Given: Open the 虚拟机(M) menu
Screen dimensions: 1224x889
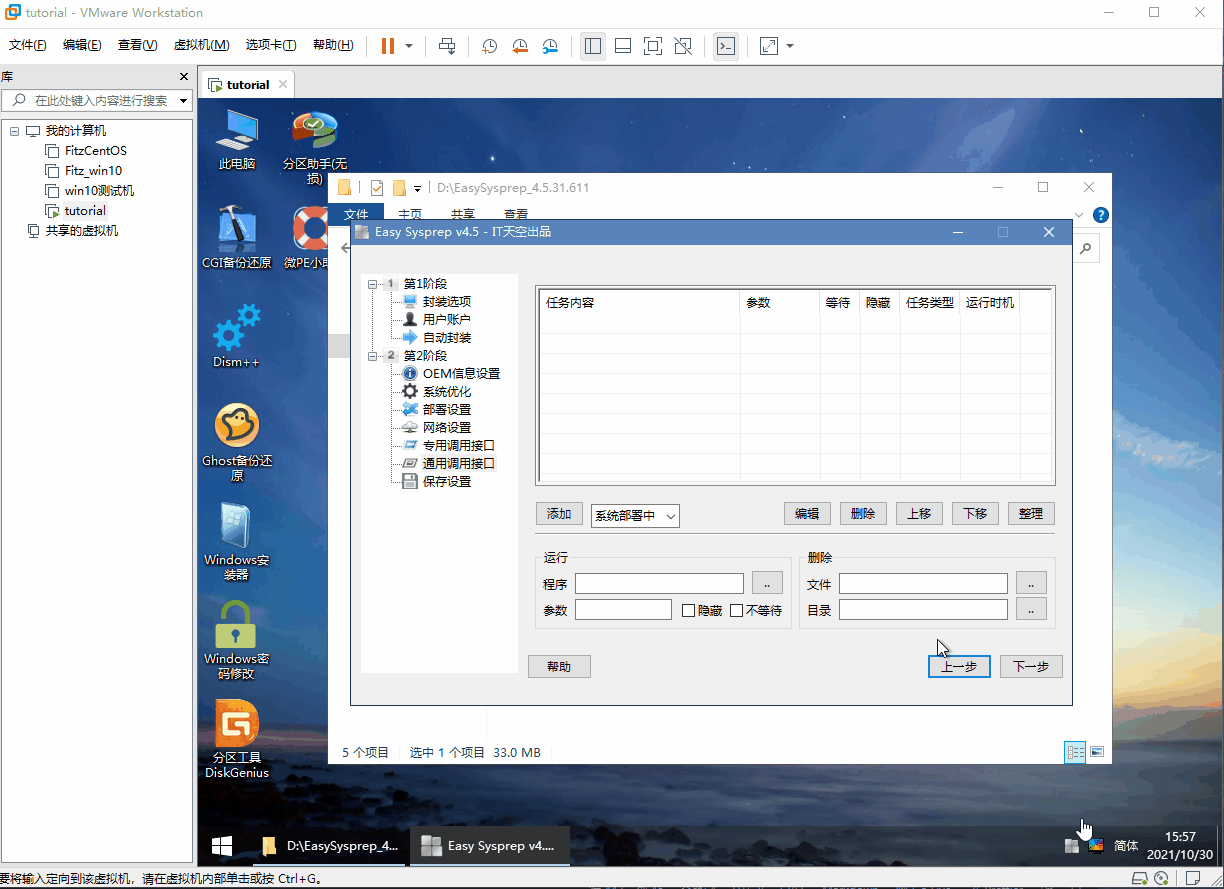Looking at the screenshot, I should click(201, 45).
